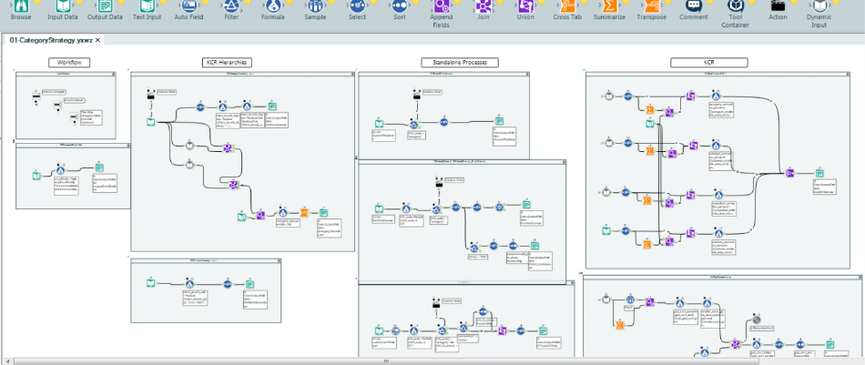Pick the Input Data tool
Screen dimensions: 865x365
coord(62,7)
